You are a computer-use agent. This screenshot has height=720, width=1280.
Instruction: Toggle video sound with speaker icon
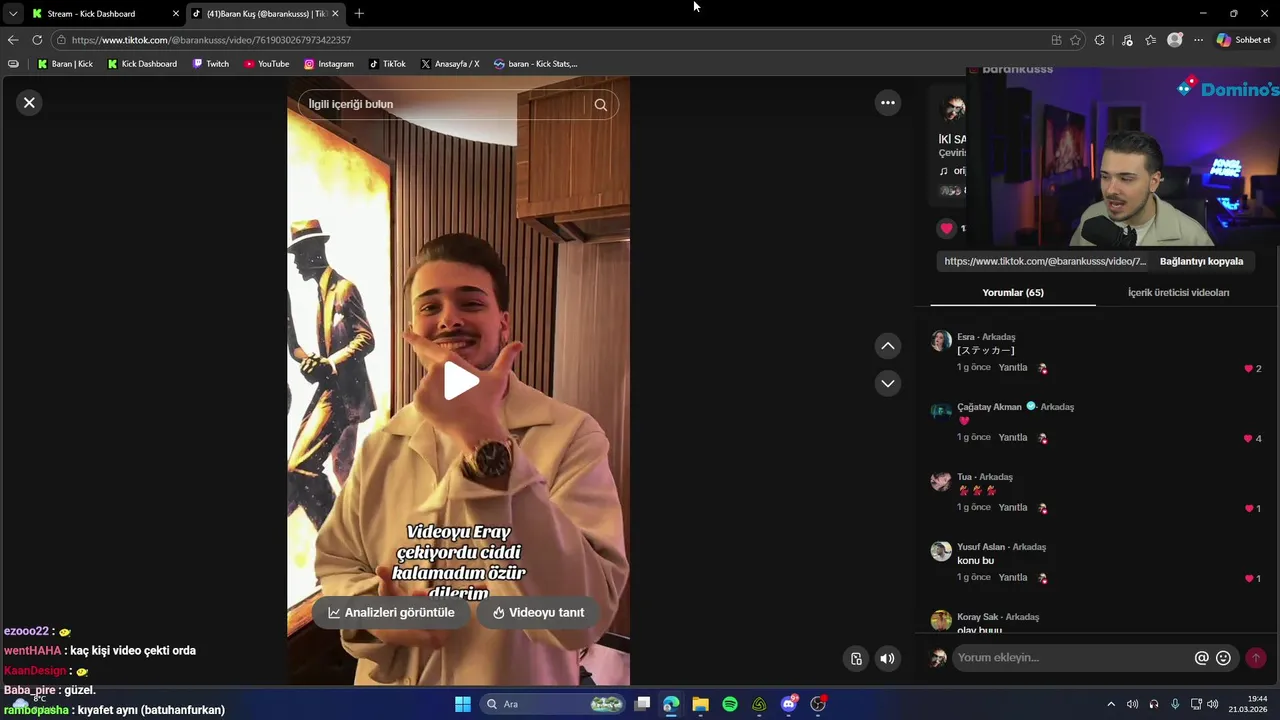point(887,658)
